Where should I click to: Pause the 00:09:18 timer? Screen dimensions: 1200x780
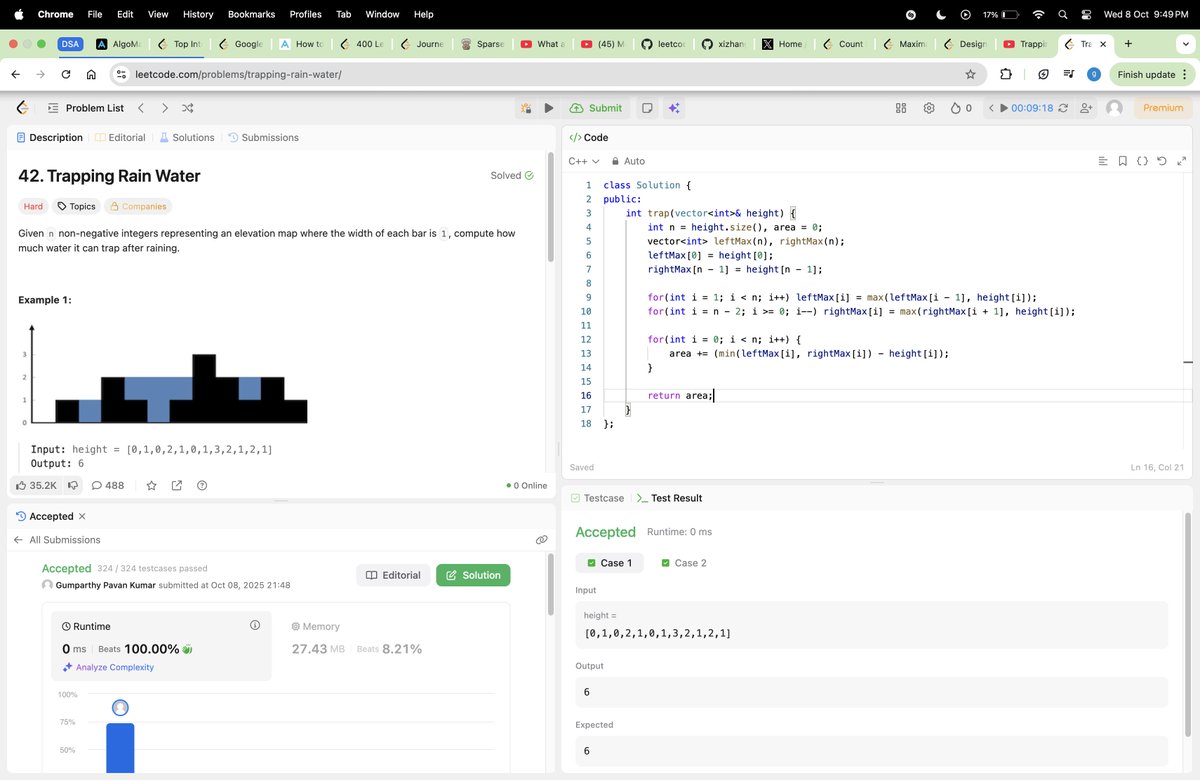pos(1005,108)
